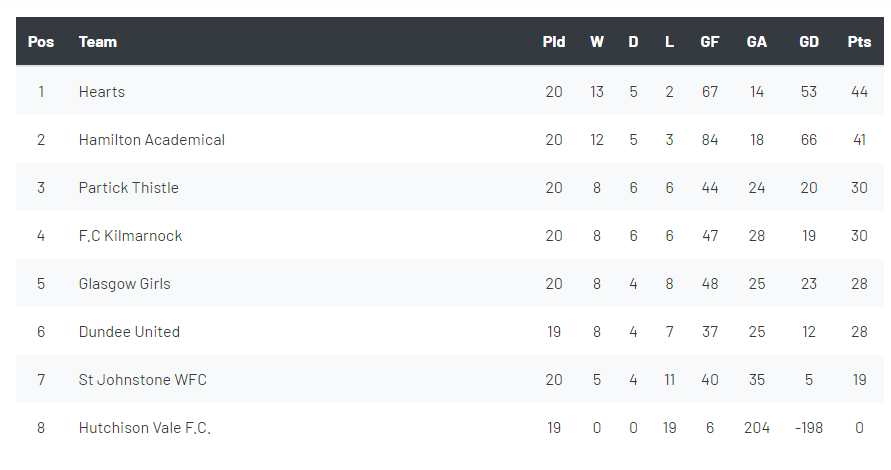Click the Pos column header
891x470 pixels.
[41, 42]
